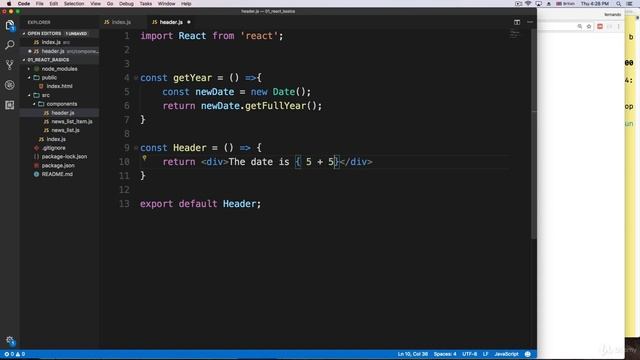Collapse the src folder
The width and height of the screenshot is (640, 360).
[x=29, y=95]
